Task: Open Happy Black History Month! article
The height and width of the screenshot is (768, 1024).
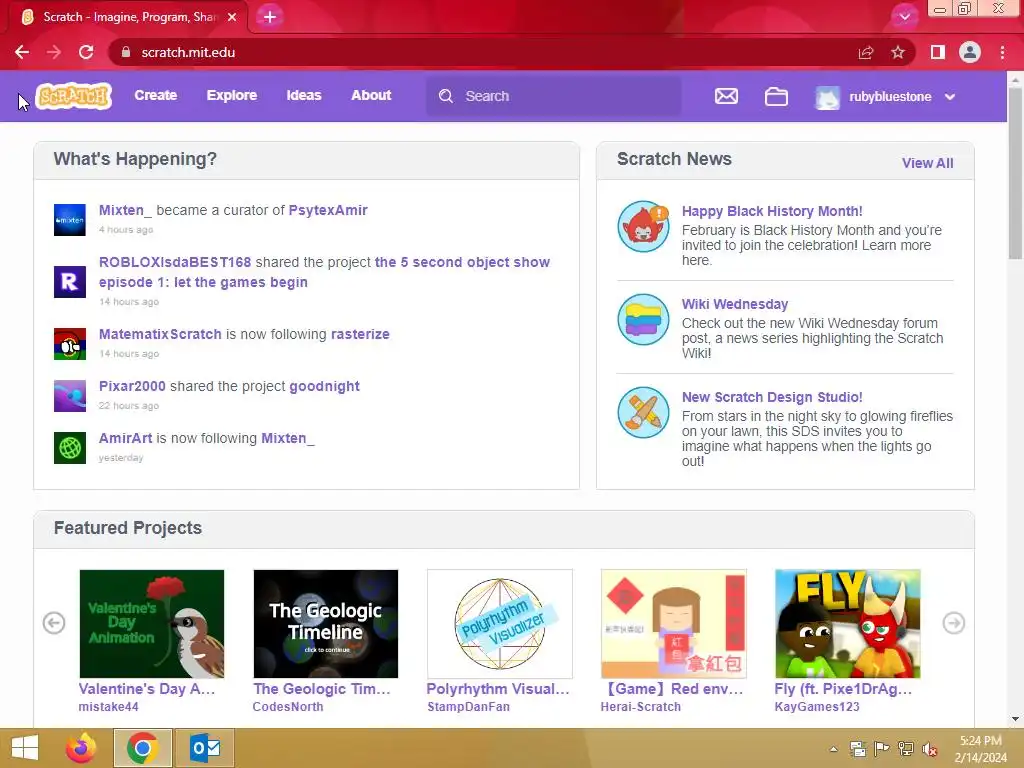Action: coord(772,211)
